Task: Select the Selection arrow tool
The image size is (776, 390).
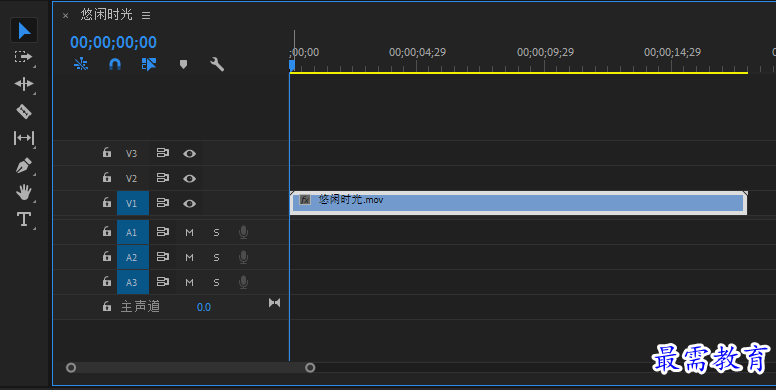Action: (x=24, y=31)
